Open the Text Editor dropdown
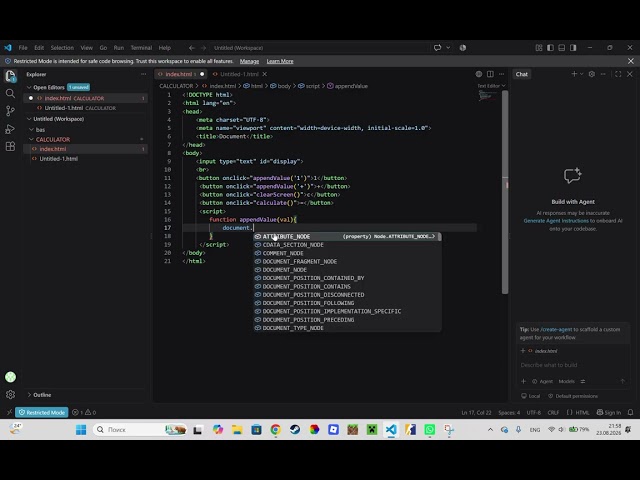 point(491,86)
